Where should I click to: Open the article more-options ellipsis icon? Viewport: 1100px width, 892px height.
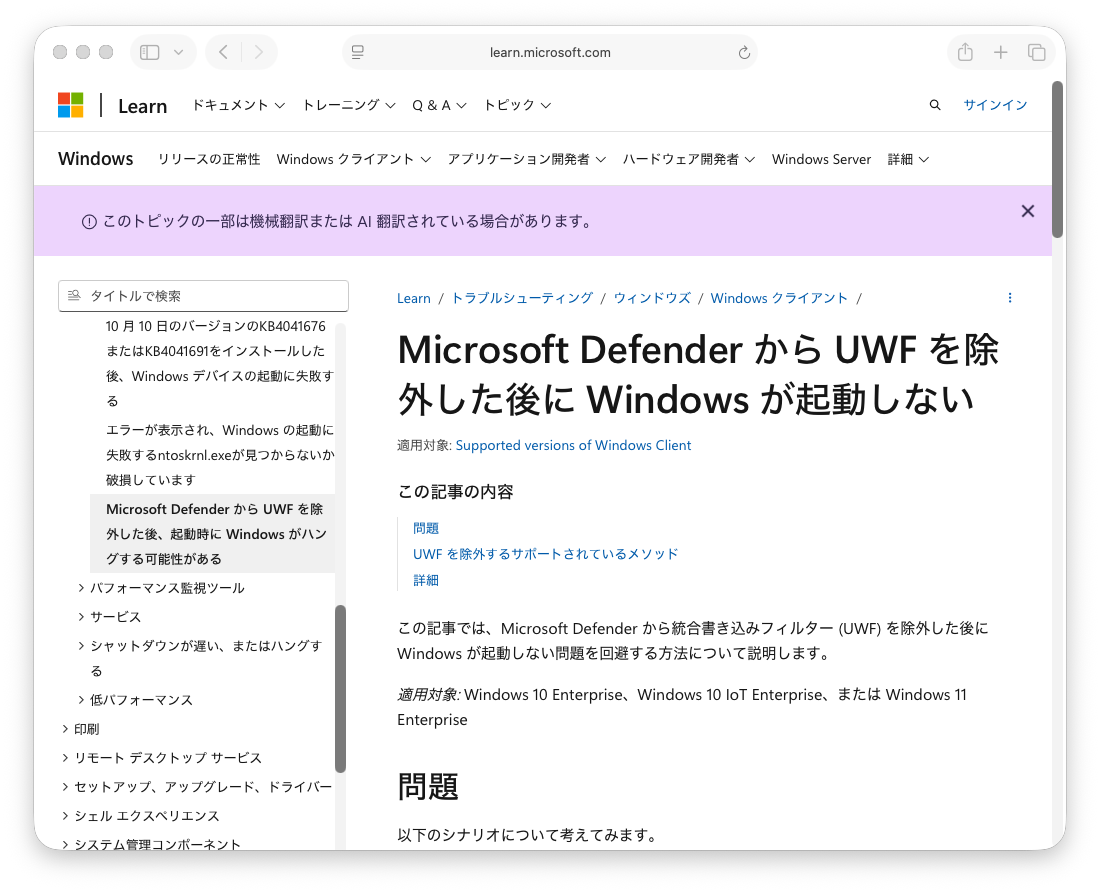pyautogui.click(x=1010, y=298)
